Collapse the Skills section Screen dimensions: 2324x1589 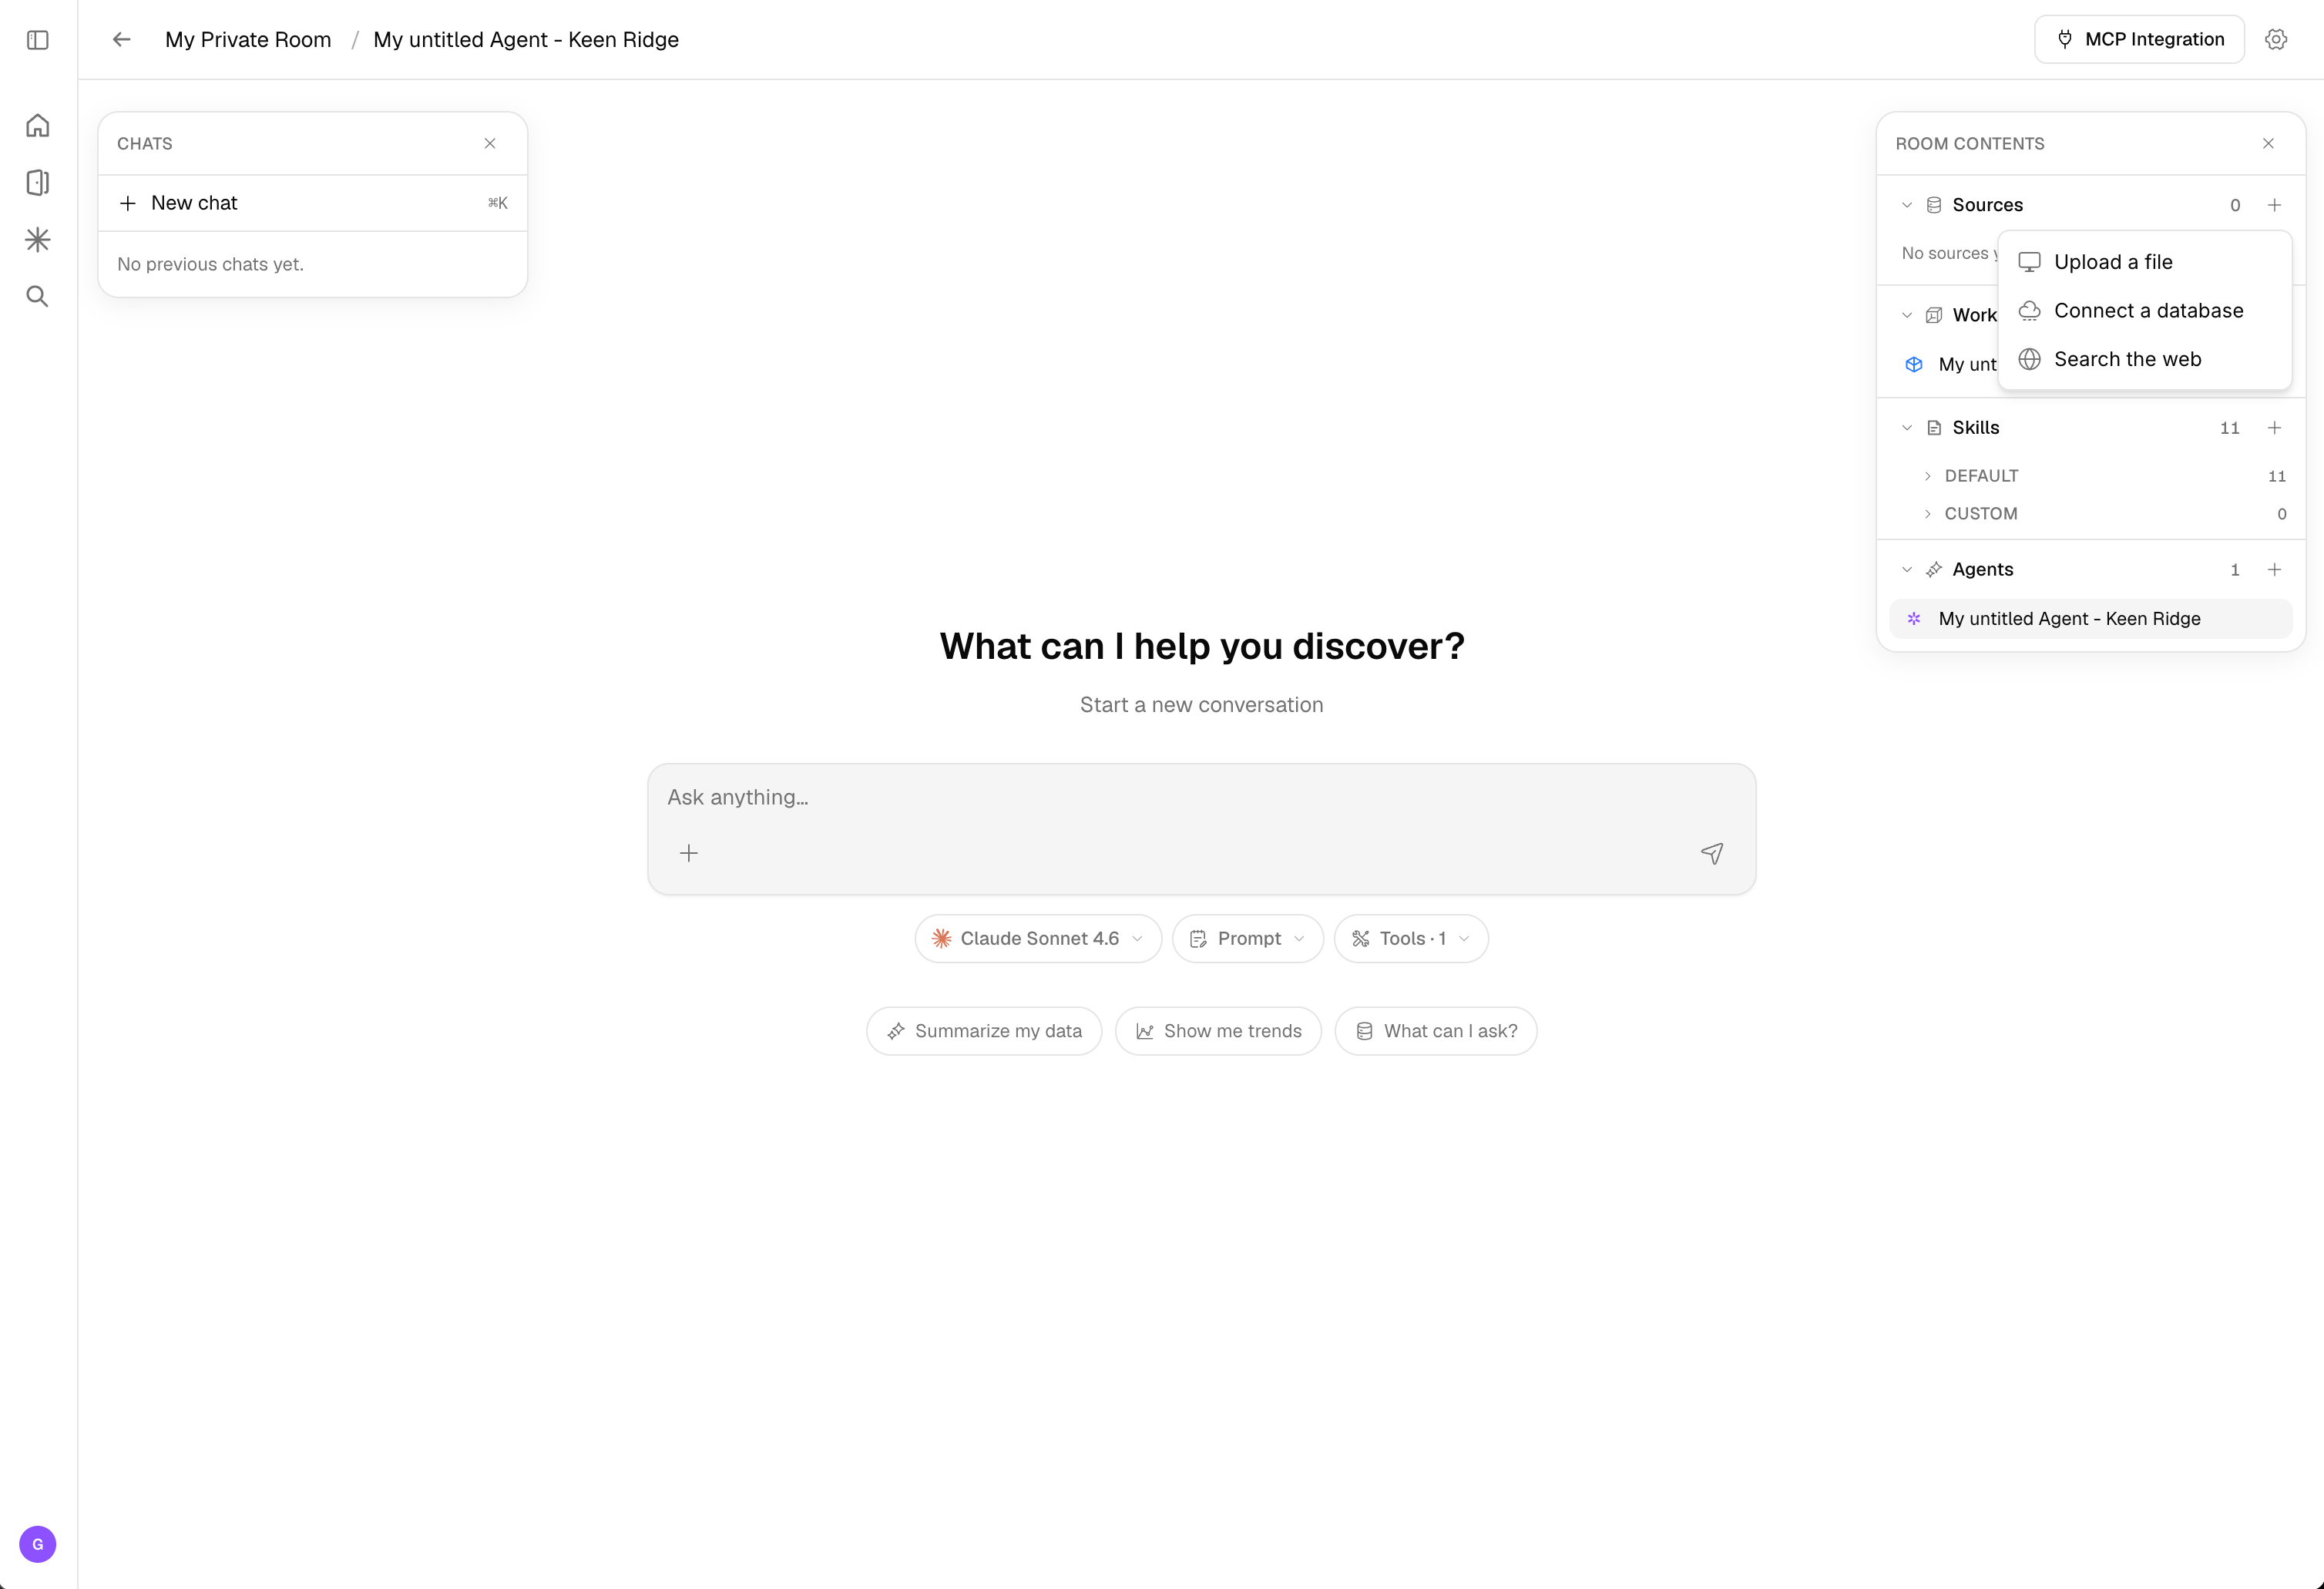(x=1907, y=428)
